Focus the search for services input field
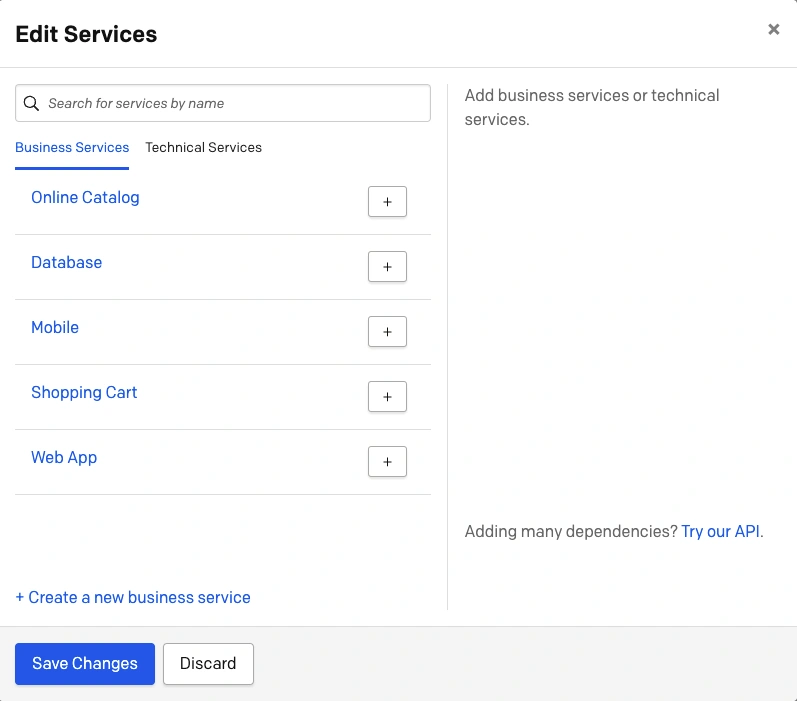This screenshot has height=701, width=797. 235,103
